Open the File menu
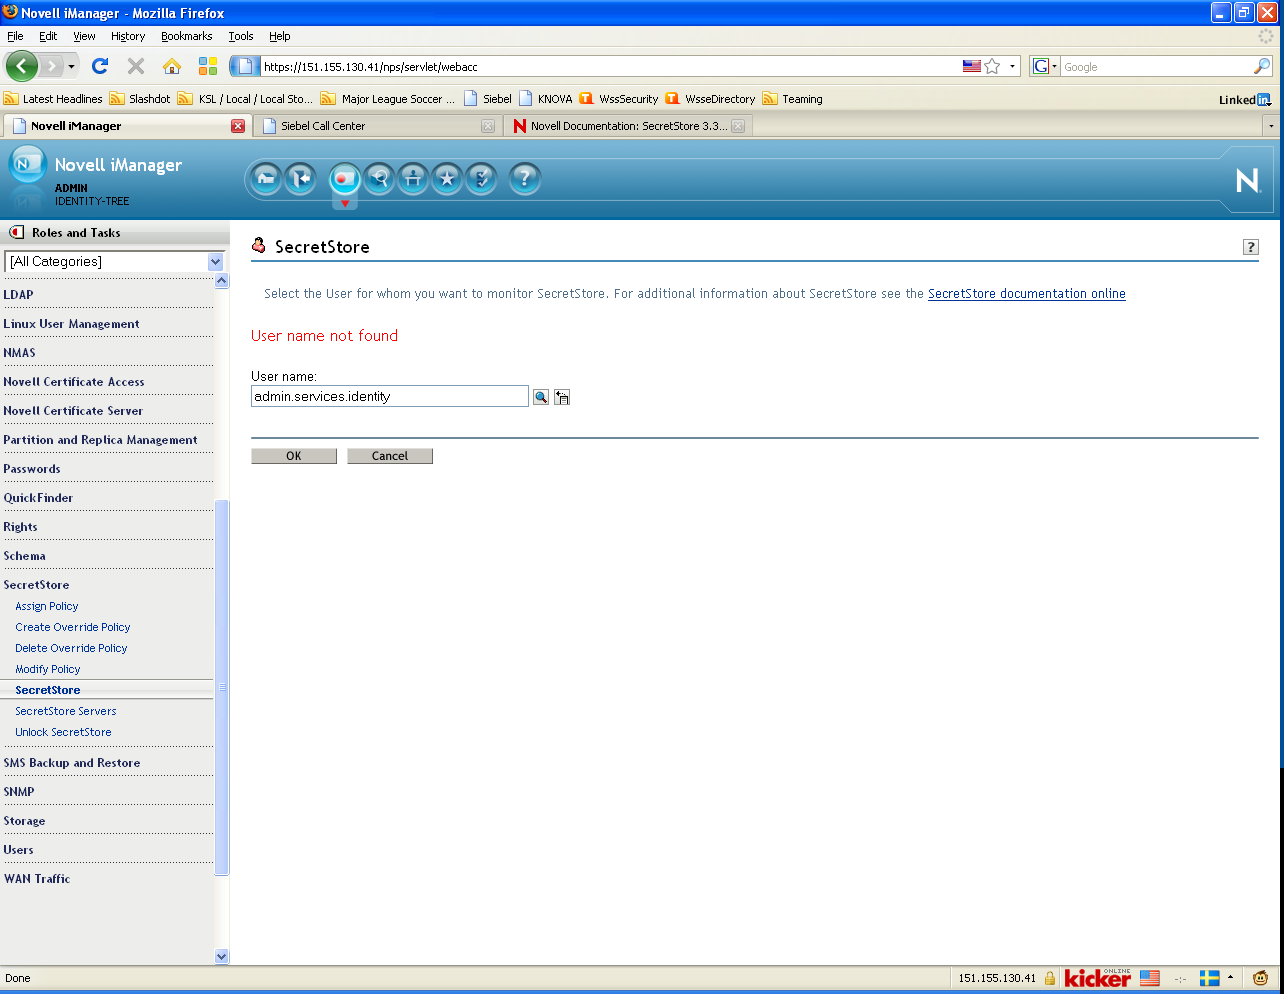The width and height of the screenshot is (1284, 994). click(x=15, y=36)
